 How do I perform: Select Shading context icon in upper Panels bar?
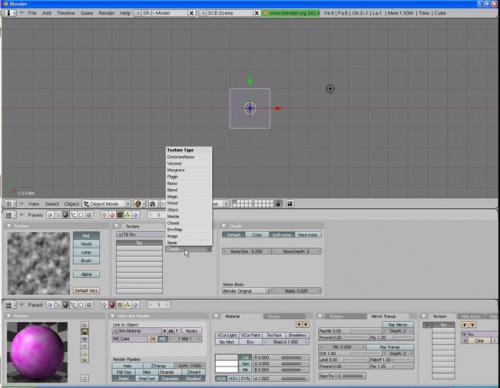[65, 215]
